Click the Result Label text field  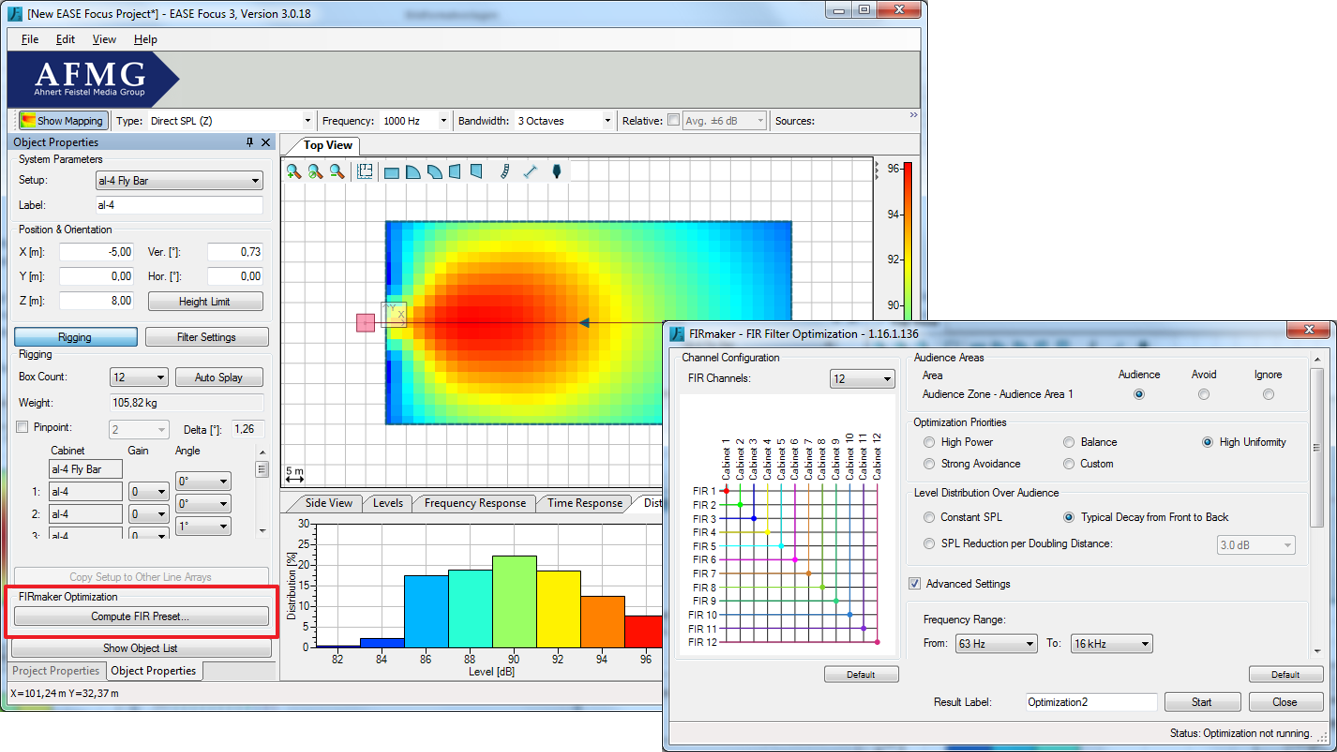click(1090, 702)
